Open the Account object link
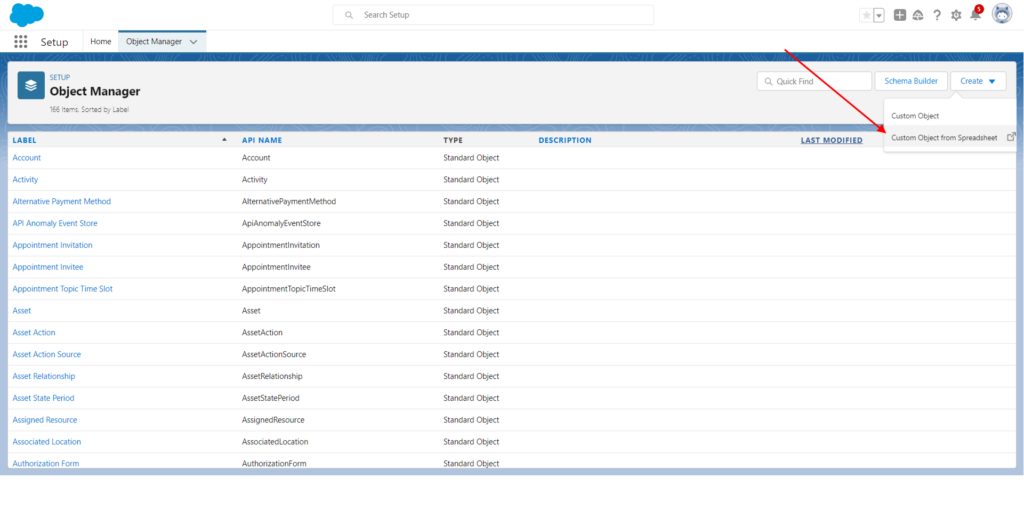Screen dimensions: 1024x527 [x=27, y=157]
